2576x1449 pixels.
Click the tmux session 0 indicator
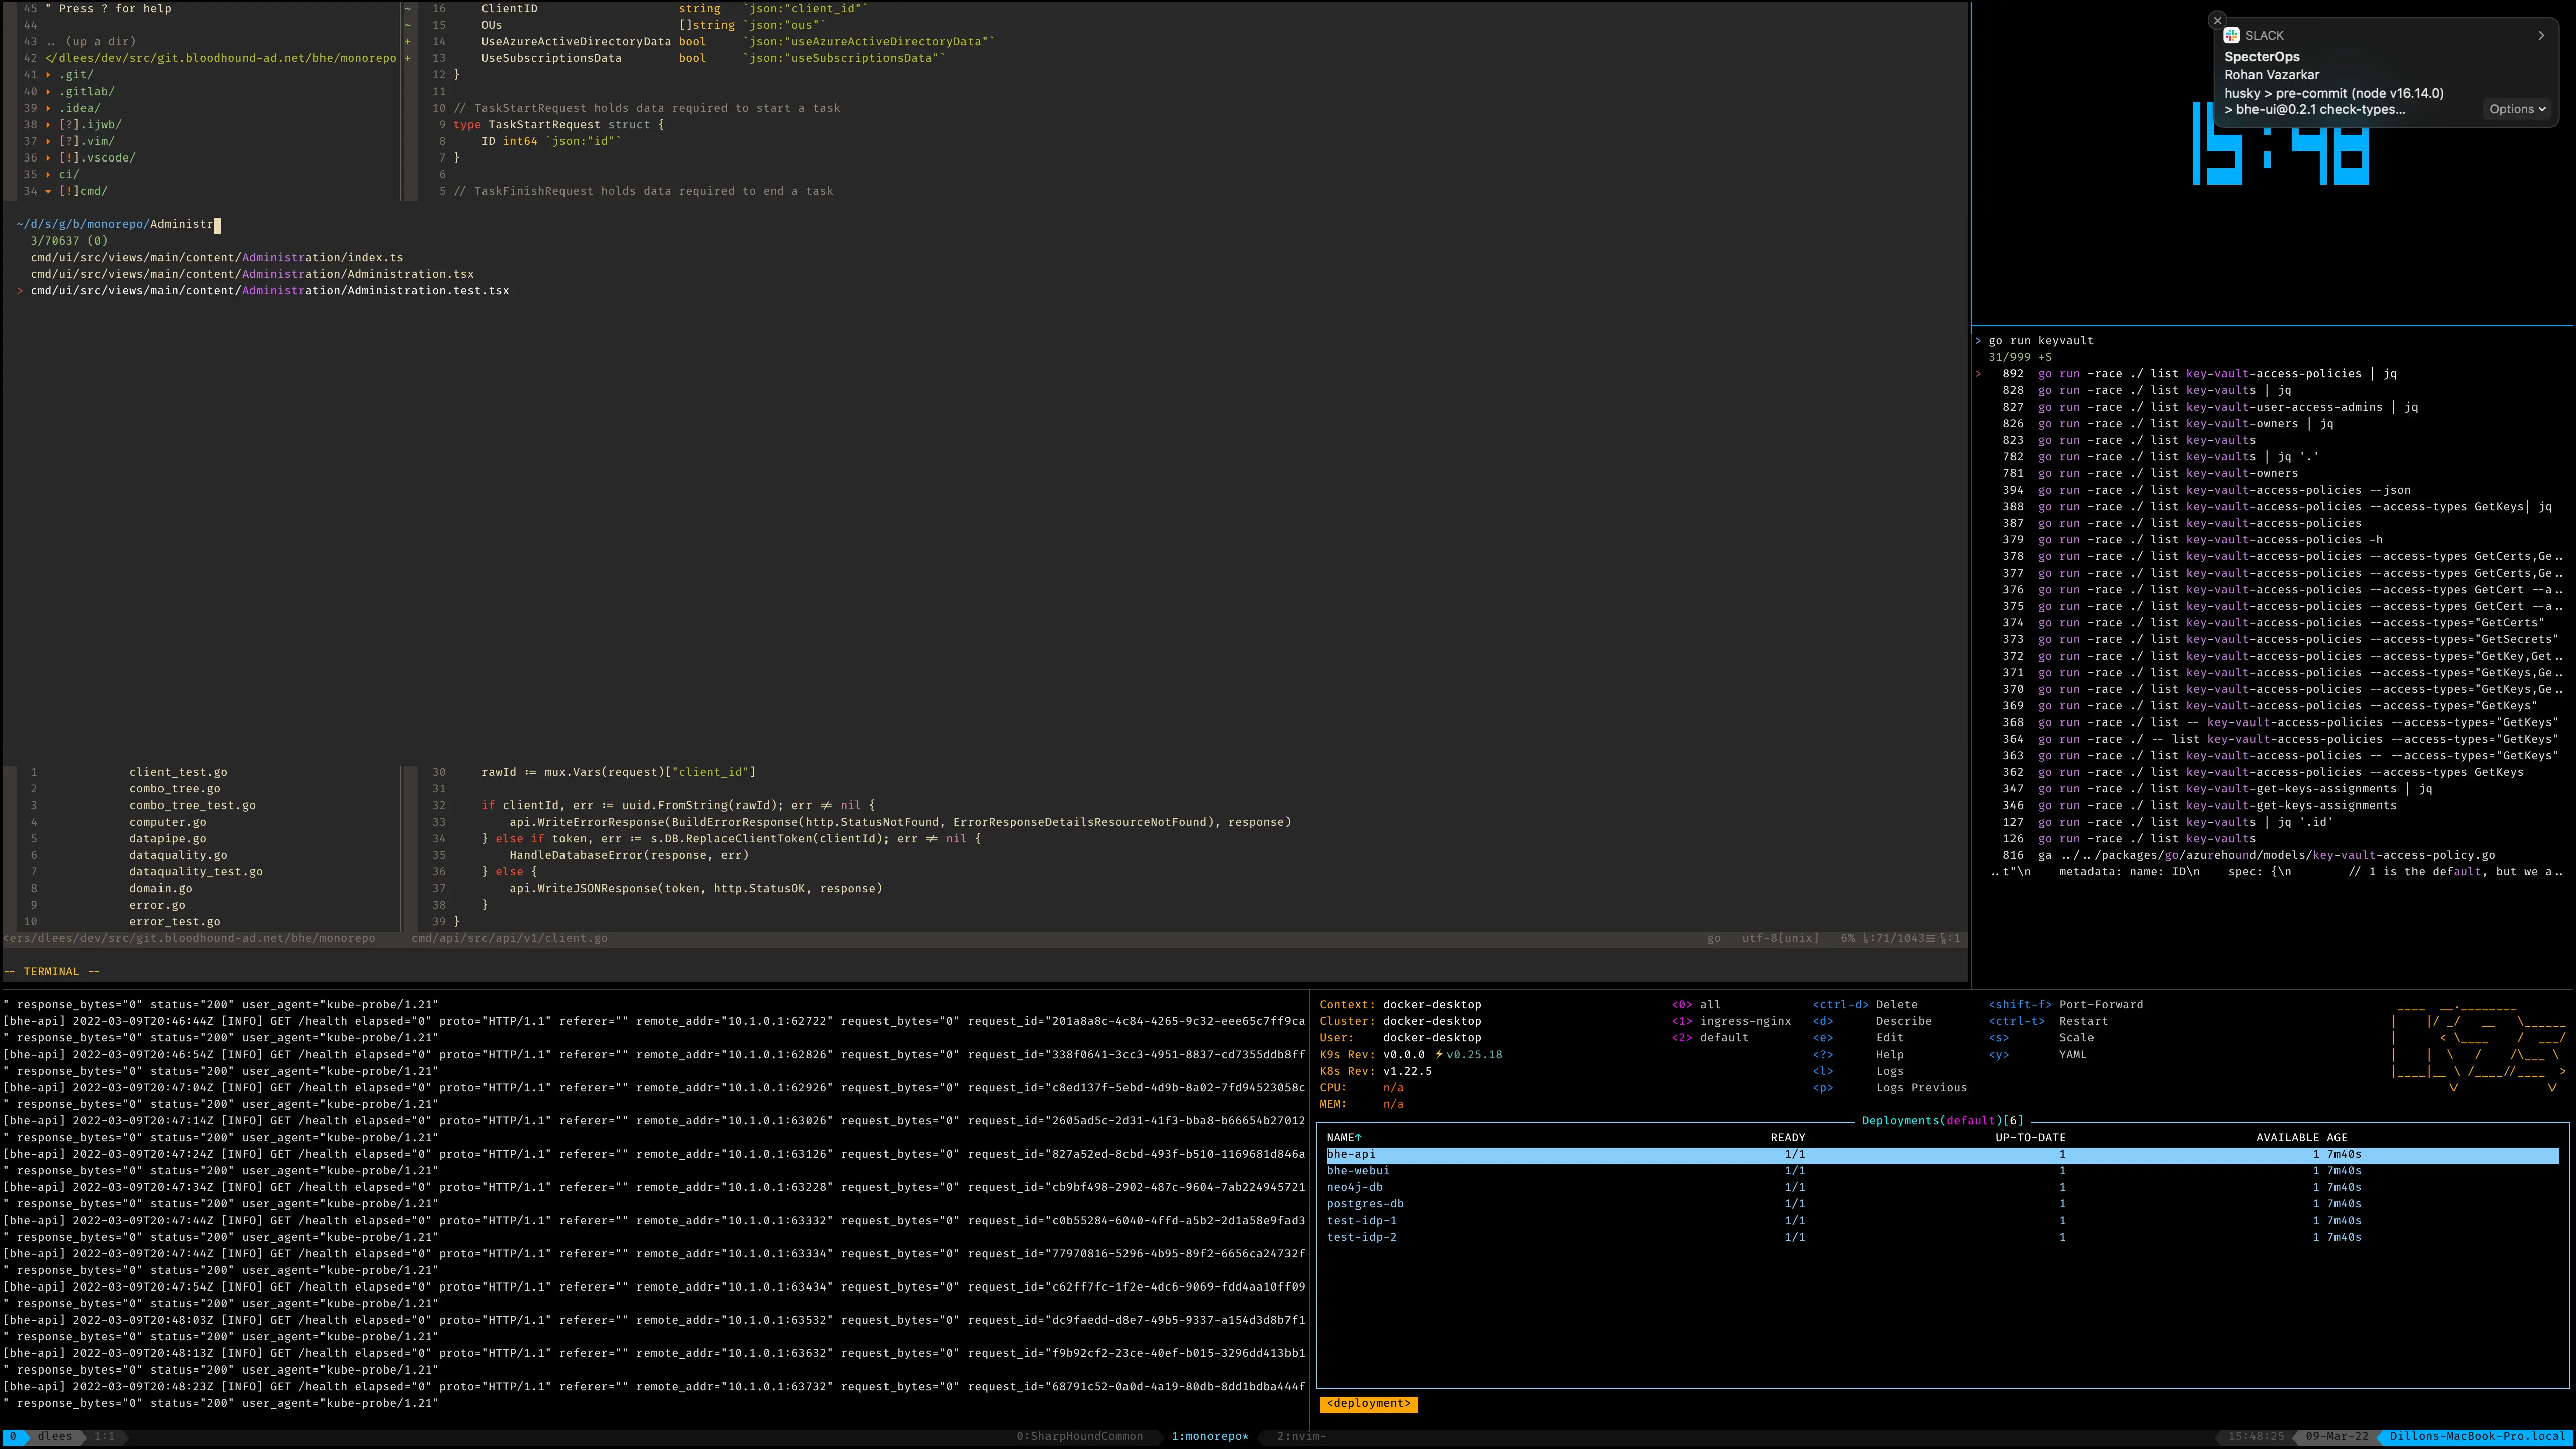pos(13,1437)
